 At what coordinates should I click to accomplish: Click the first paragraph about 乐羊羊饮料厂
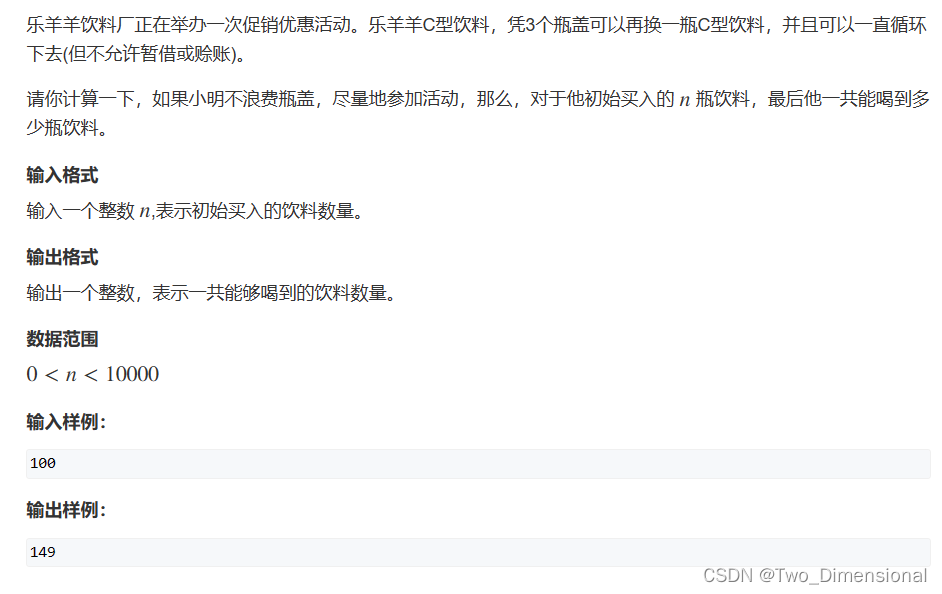coord(476,40)
